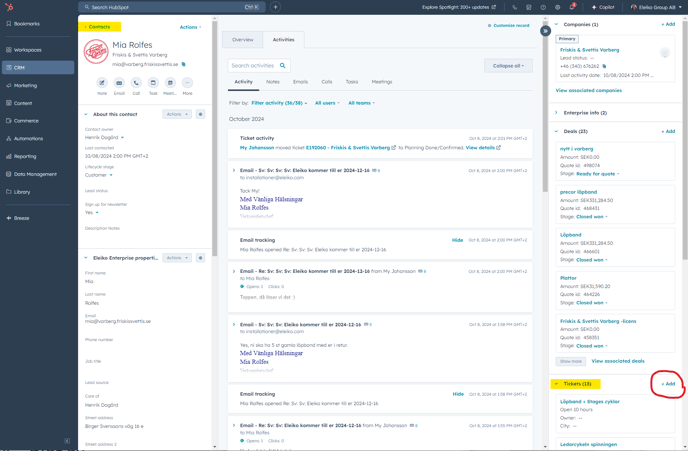This screenshot has width=688, height=451.
Task: Expand the Enterprise info section
Action: [x=557, y=113]
